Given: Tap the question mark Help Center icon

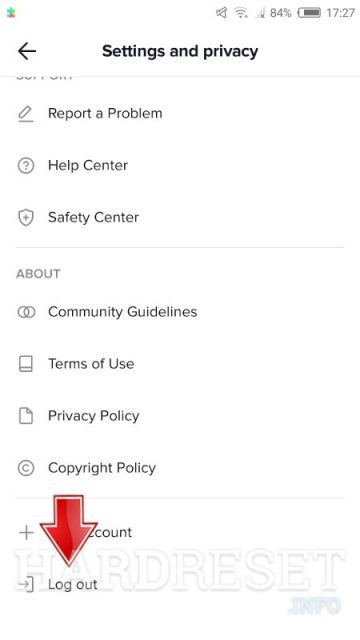Looking at the screenshot, I should point(26,166).
